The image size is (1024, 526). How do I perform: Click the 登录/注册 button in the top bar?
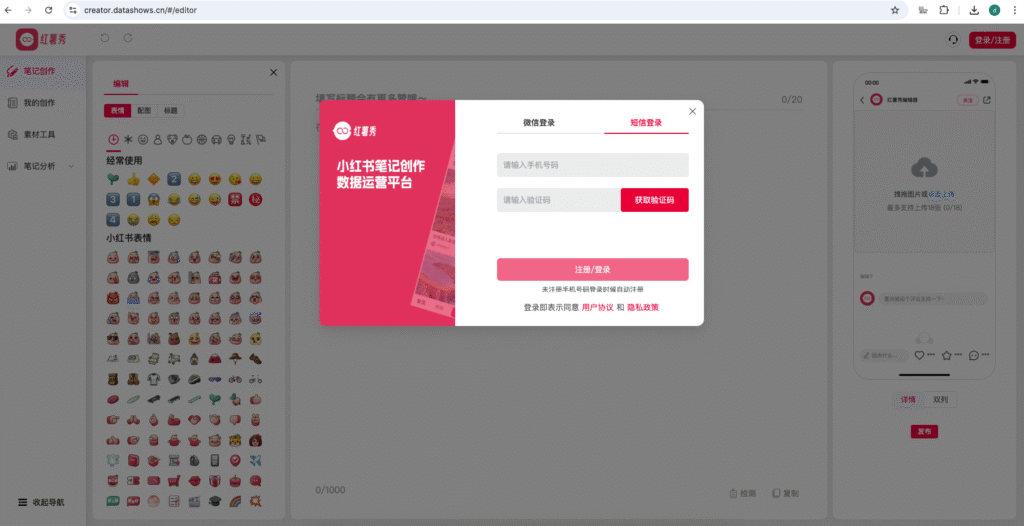[x=993, y=40]
